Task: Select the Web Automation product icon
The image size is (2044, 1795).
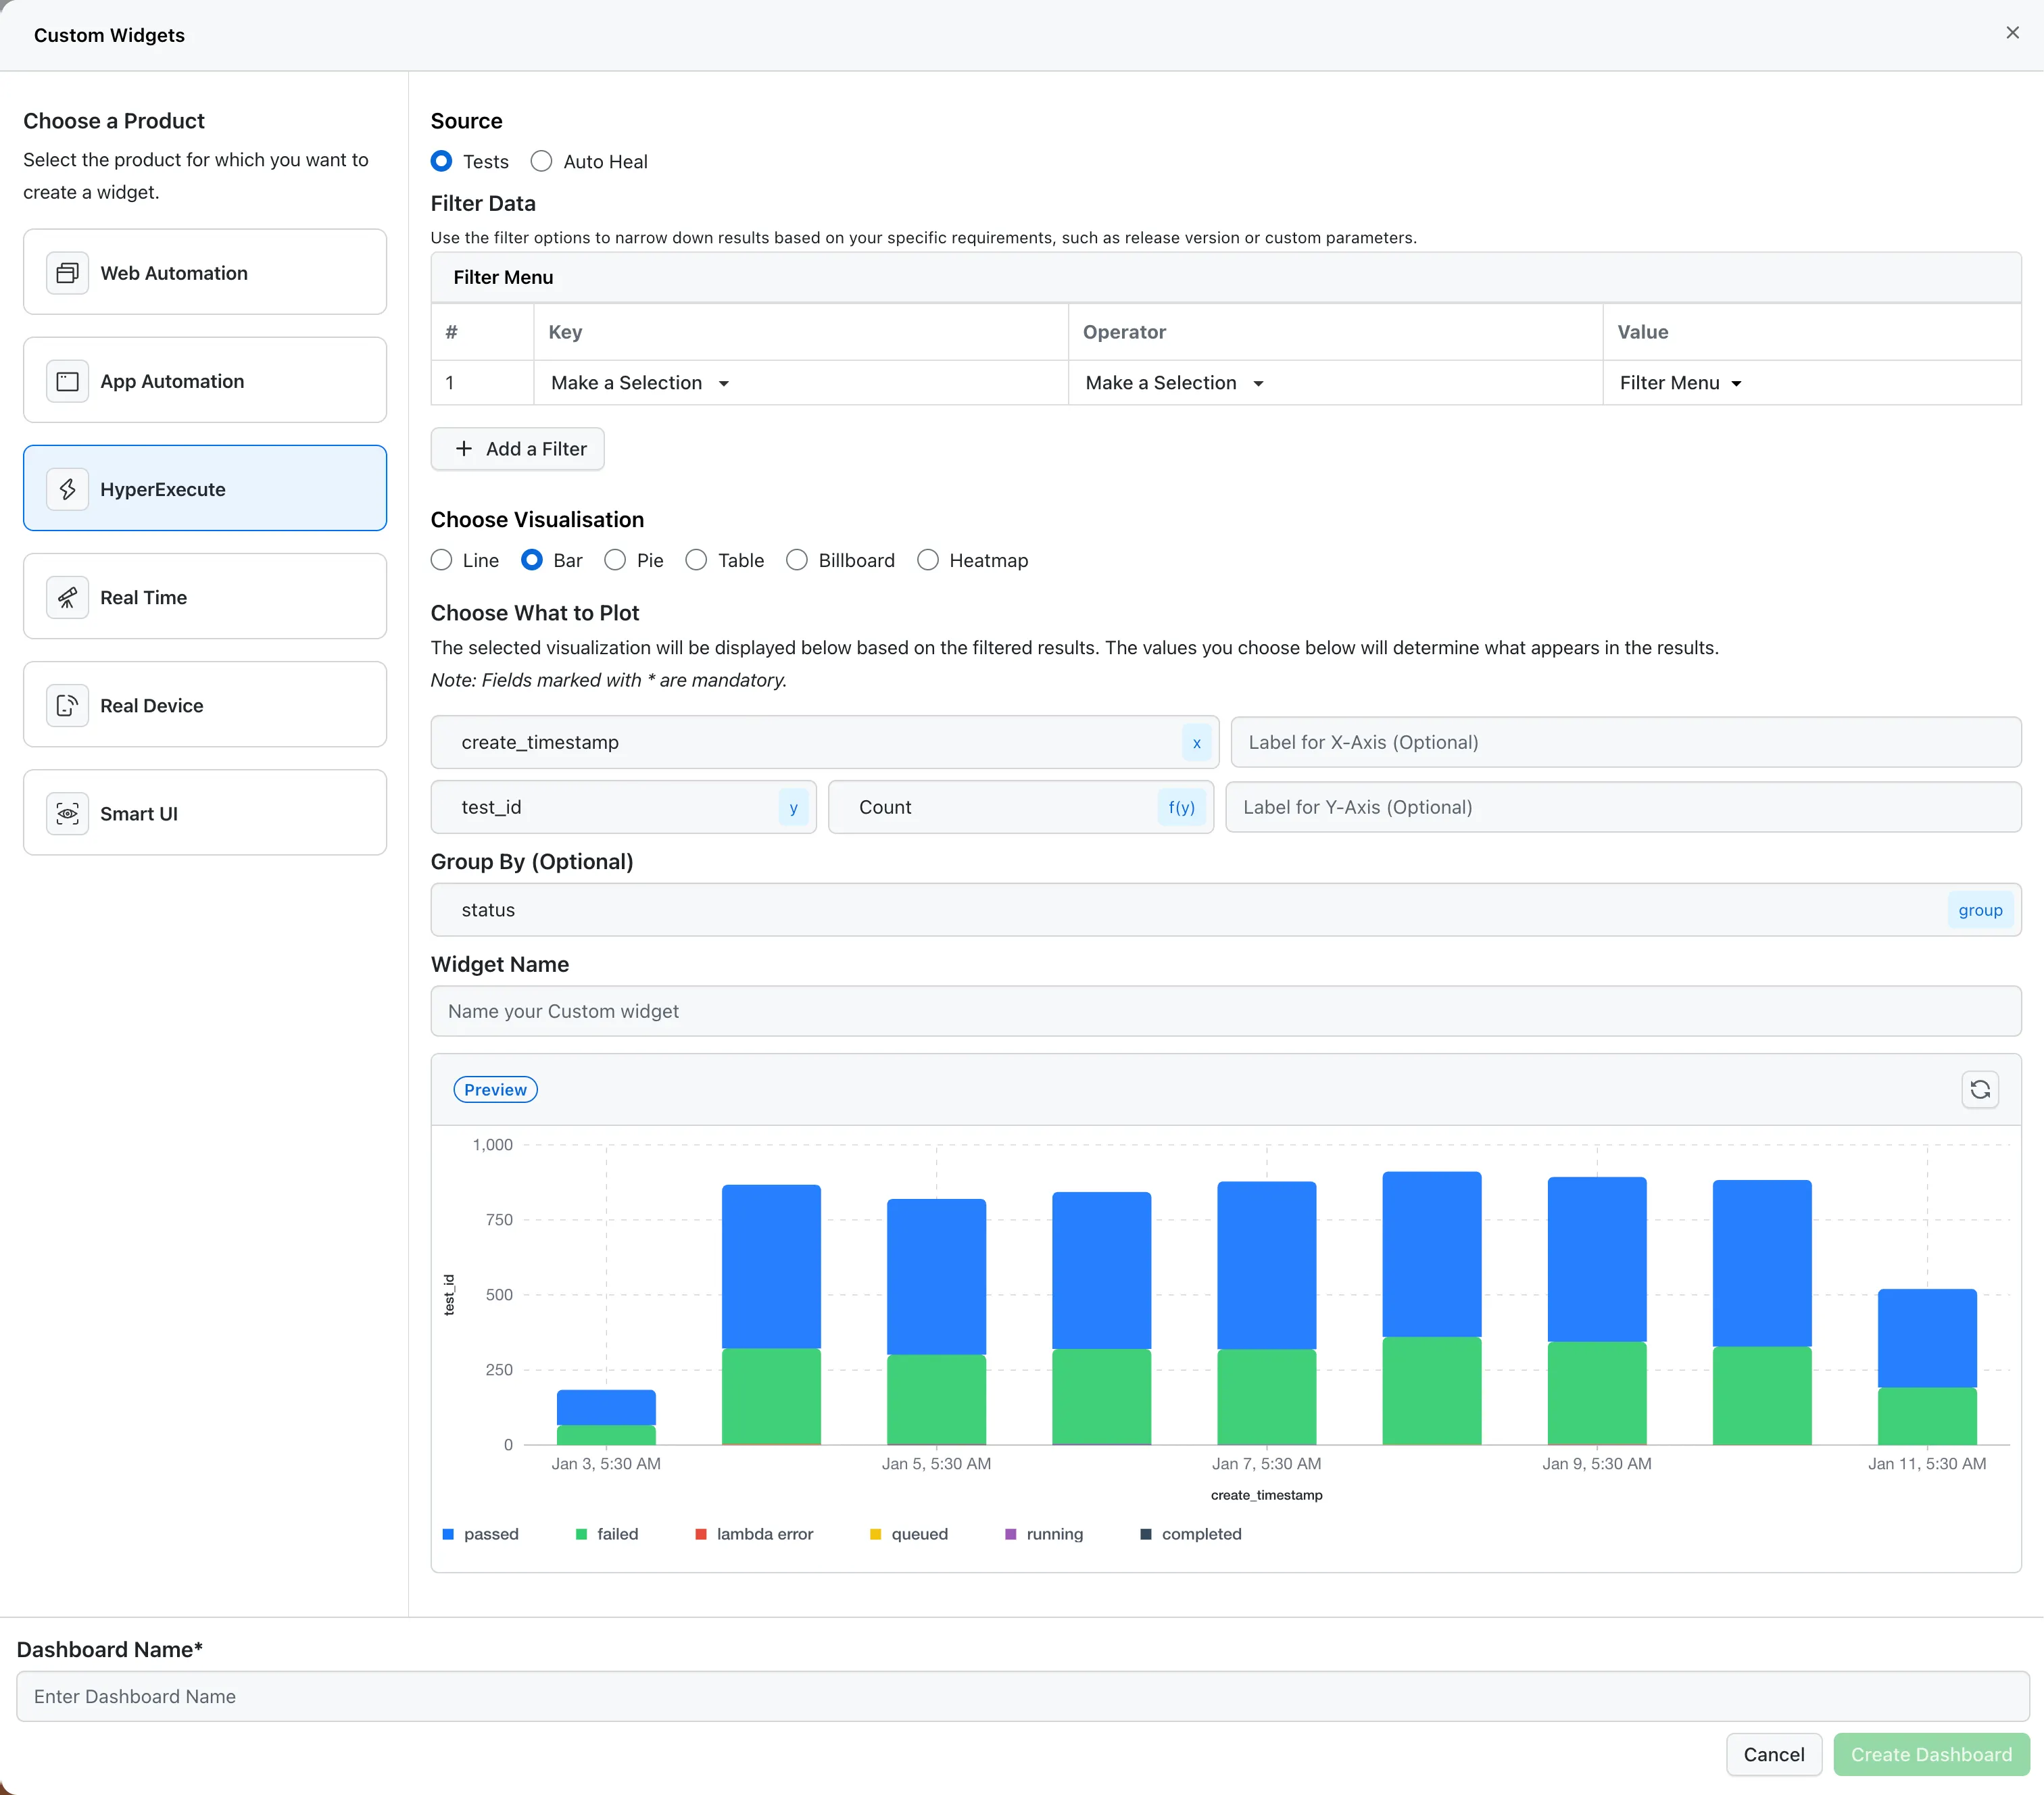Action: [x=66, y=272]
